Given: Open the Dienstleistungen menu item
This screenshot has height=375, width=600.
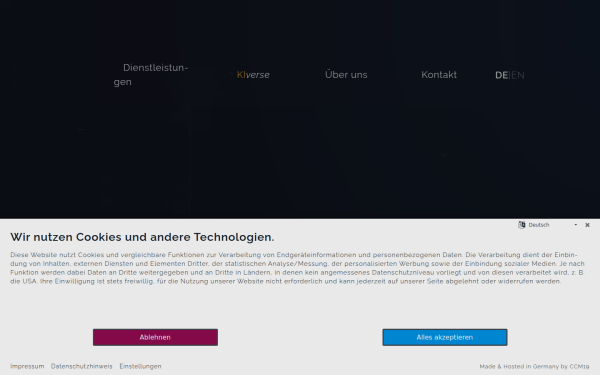Looking at the screenshot, I should [x=151, y=75].
